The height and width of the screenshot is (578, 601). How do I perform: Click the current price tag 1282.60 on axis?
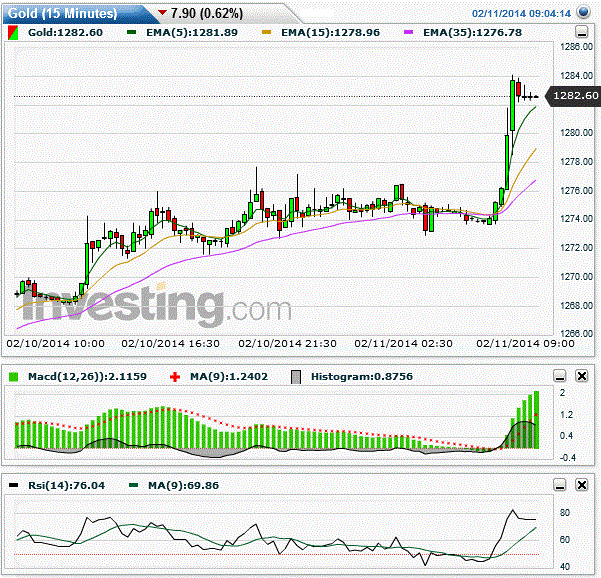[573, 95]
